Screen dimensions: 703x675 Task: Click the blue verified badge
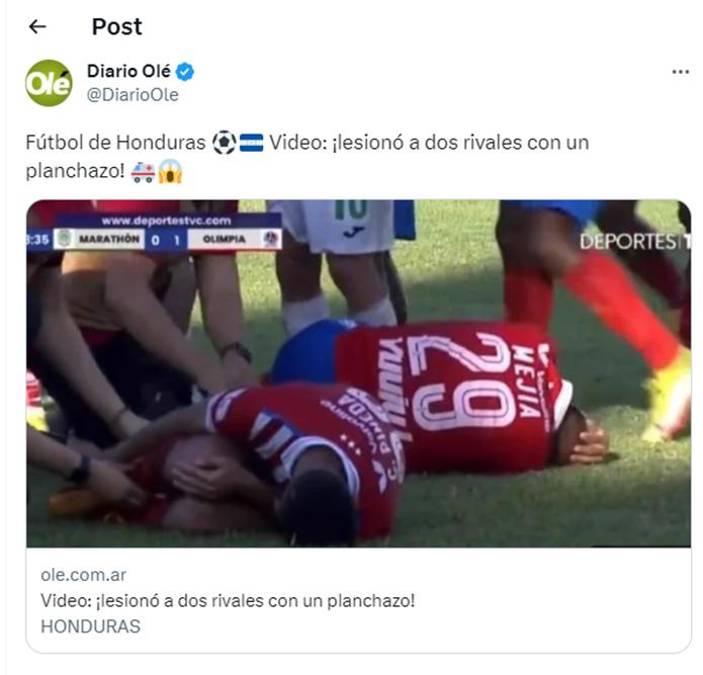coord(185,72)
